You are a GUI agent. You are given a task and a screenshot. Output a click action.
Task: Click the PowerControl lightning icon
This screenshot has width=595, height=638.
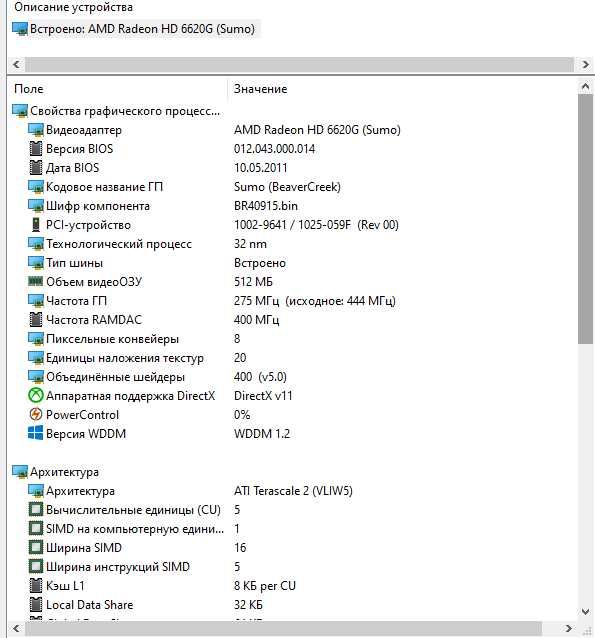36,415
